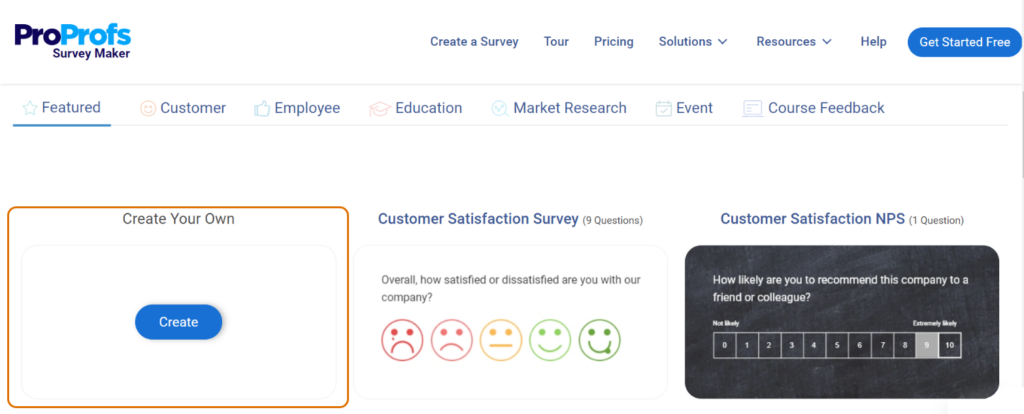Viewport: 1024px width, 414px height.
Task: Select score 10 on the NPS scale
Action: click(950, 346)
